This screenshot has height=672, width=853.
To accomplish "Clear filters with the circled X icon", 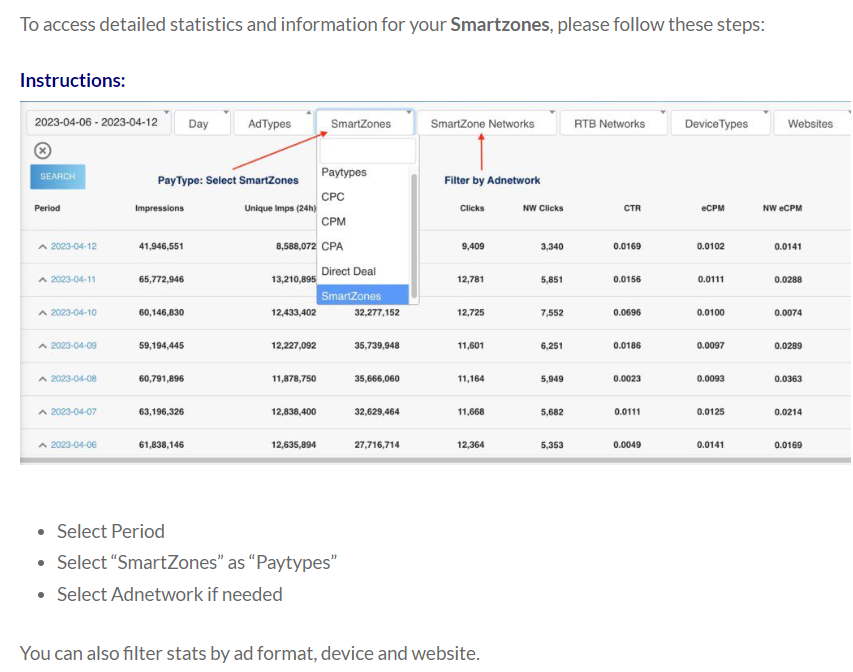I will click(x=42, y=151).
